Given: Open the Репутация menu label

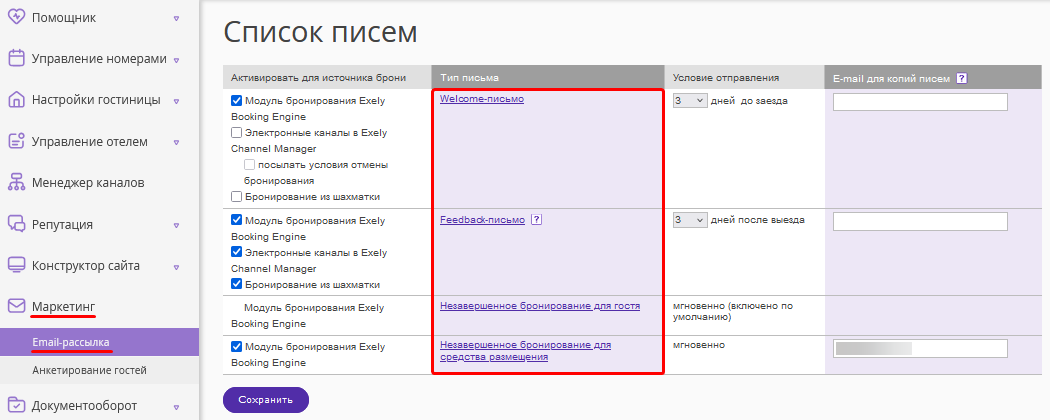Looking at the screenshot, I should pyautogui.click(x=62, y=224).
